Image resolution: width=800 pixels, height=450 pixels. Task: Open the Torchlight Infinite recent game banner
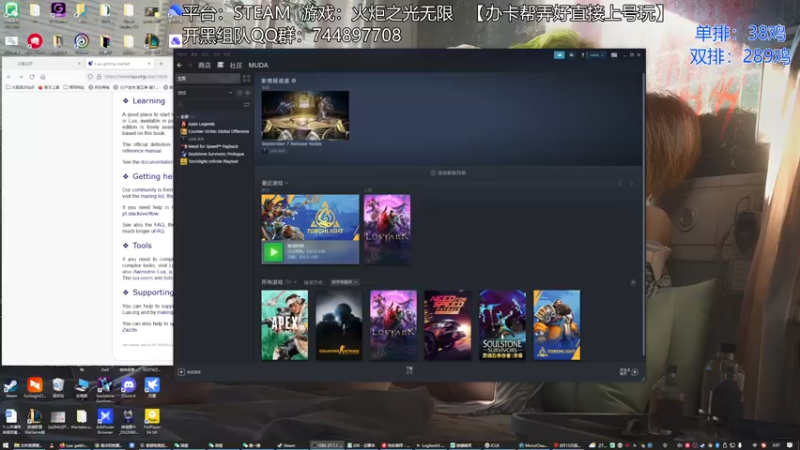pyautogui.click(x=310, y=217)
